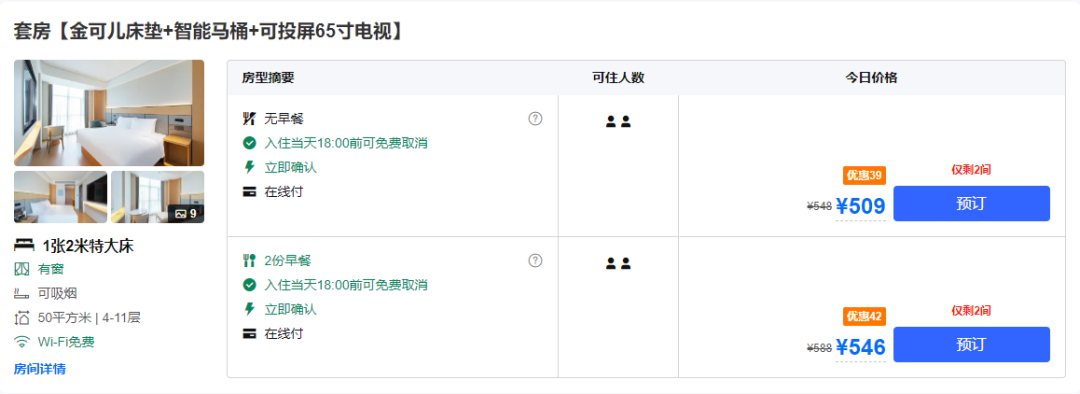This screenshot has height=394, width=1080.
Task: Click the 优惠42 discount tag
Action: 864,316
